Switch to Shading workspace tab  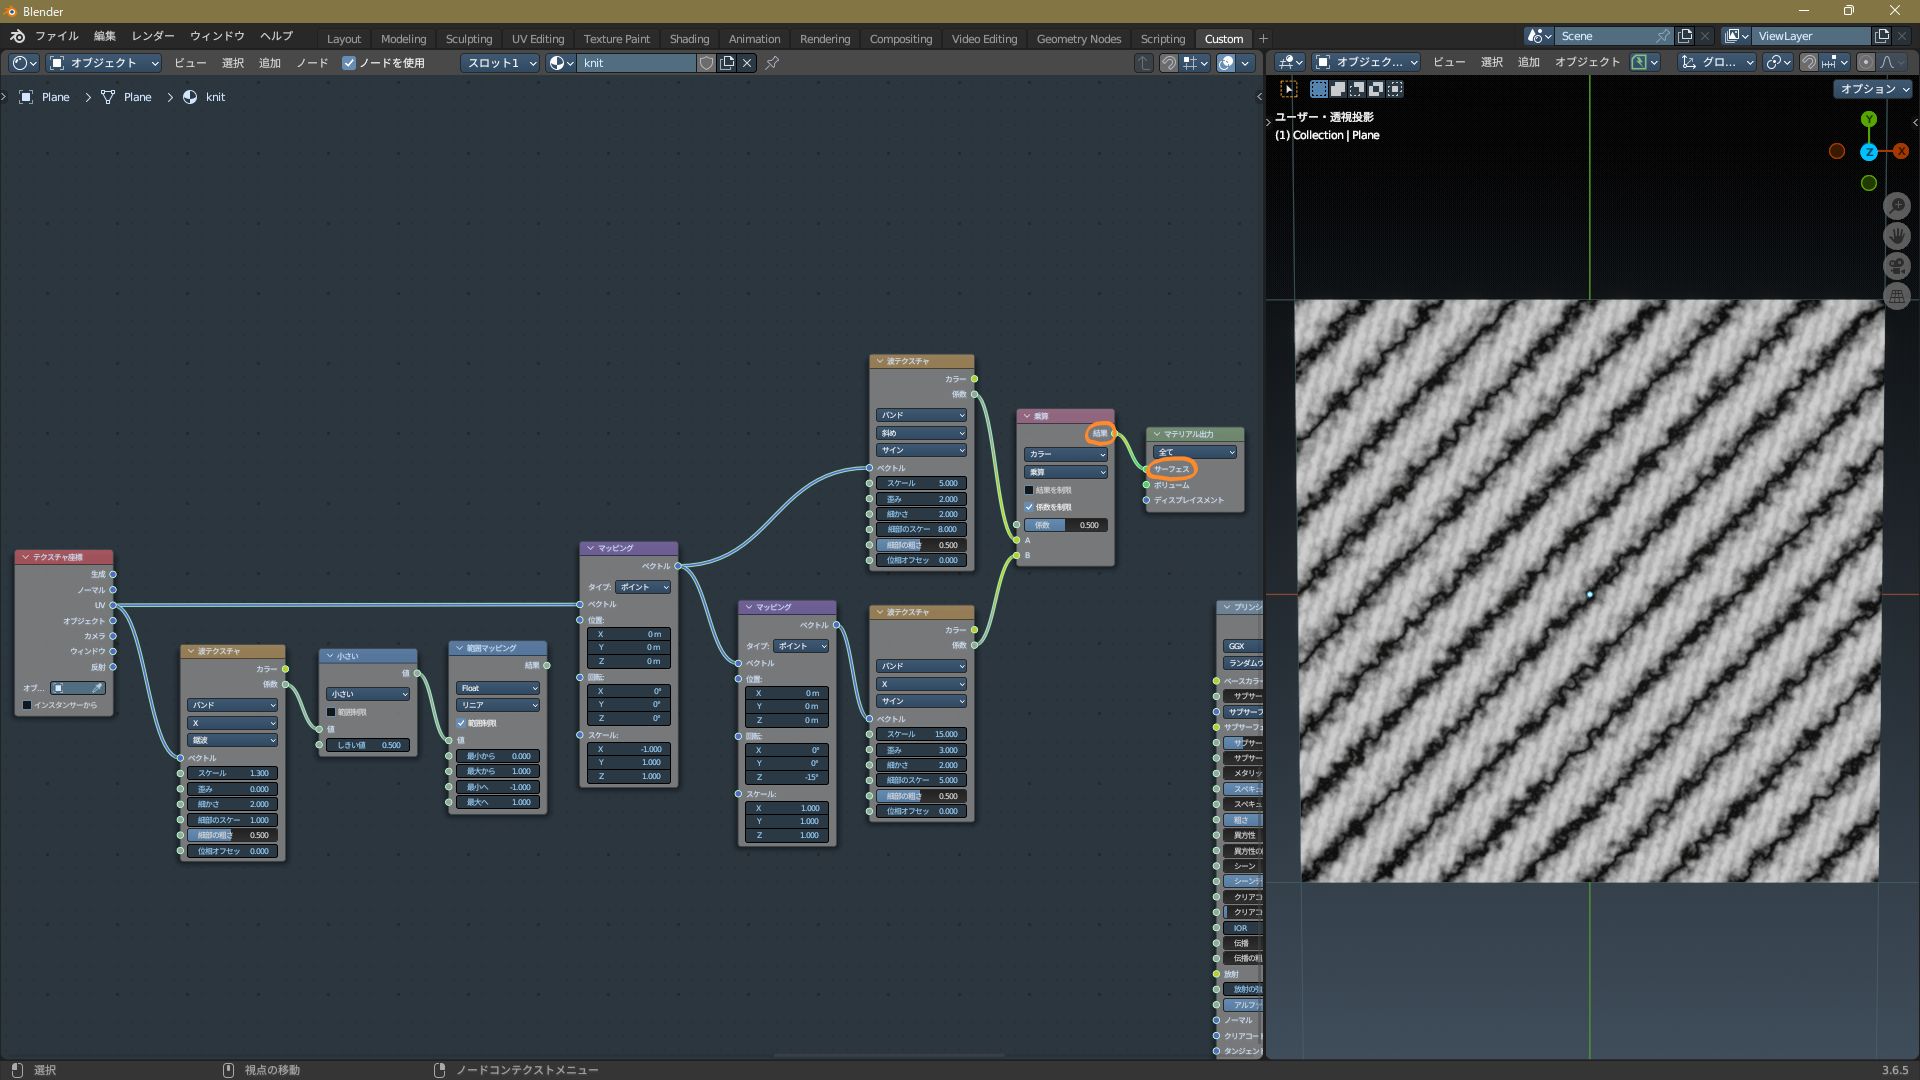(689, 39)
